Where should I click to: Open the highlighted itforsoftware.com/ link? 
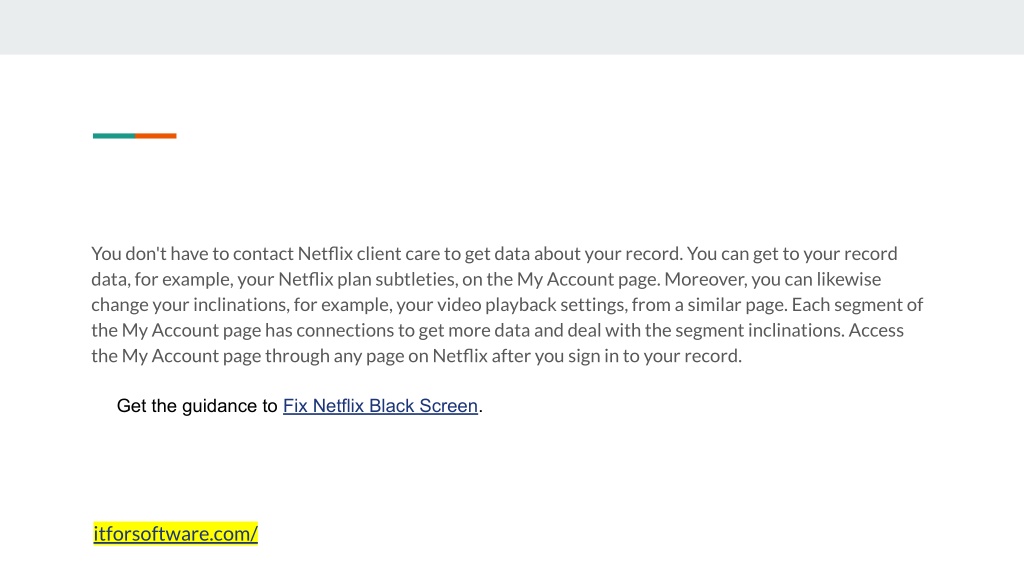coord(176,534)
